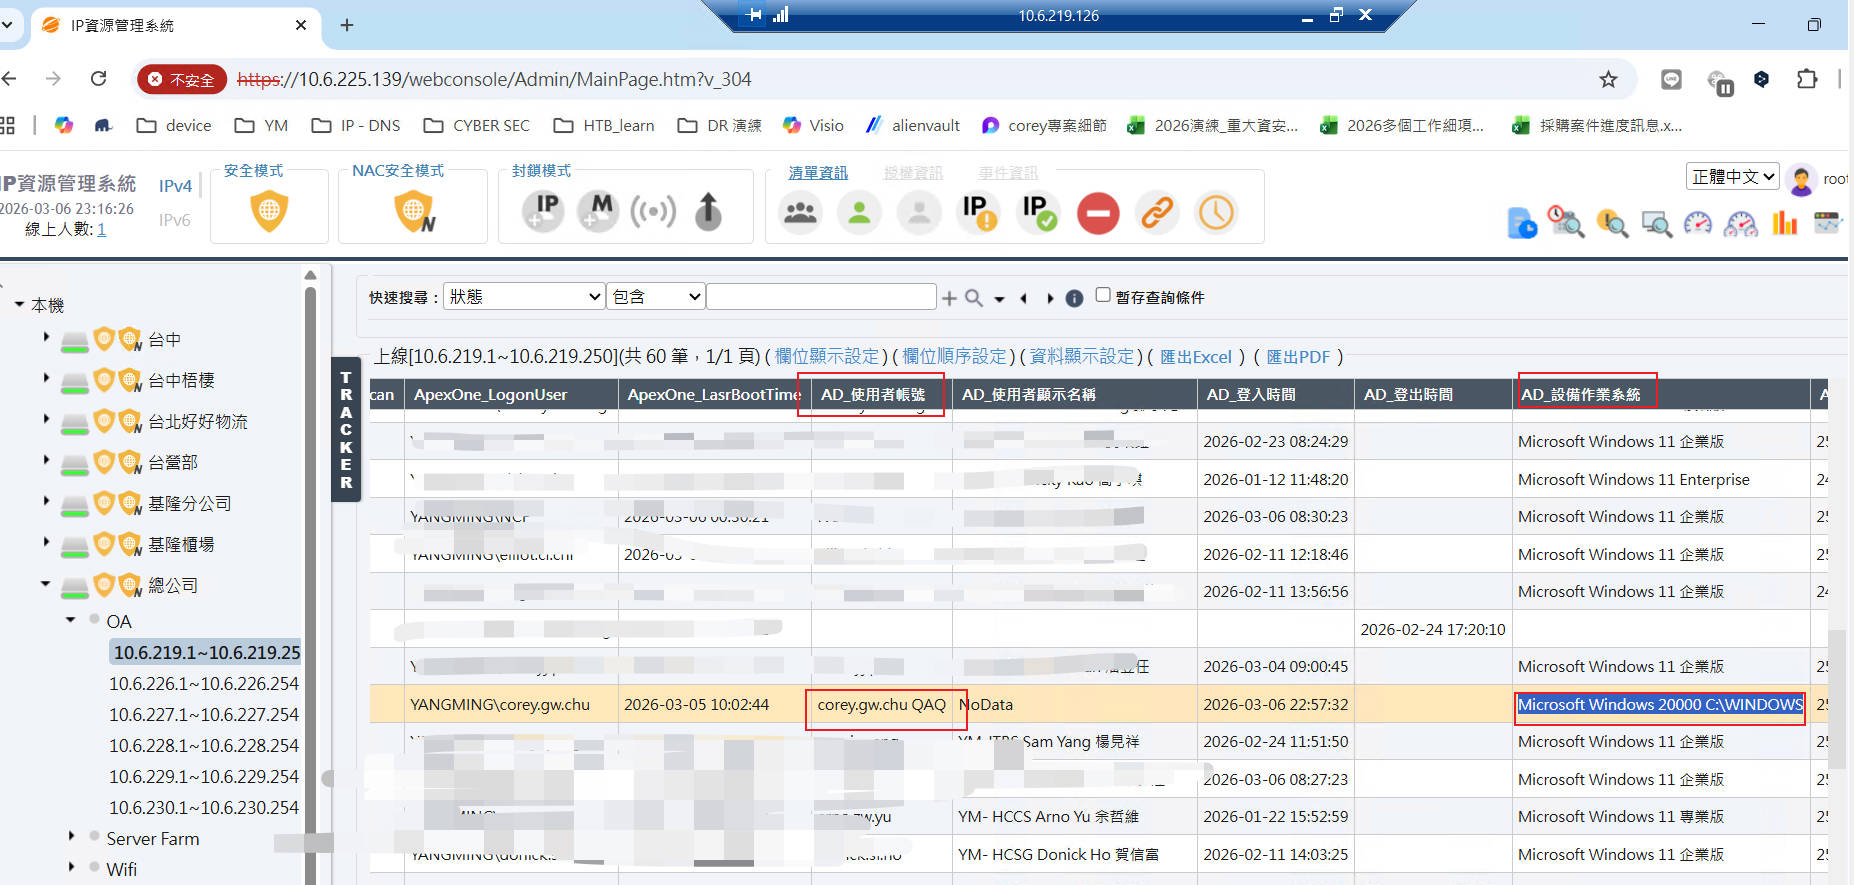Reload the browser page
Image resolution: width=1854 pixels, height=885 pixels.
(x=98, y=79)
